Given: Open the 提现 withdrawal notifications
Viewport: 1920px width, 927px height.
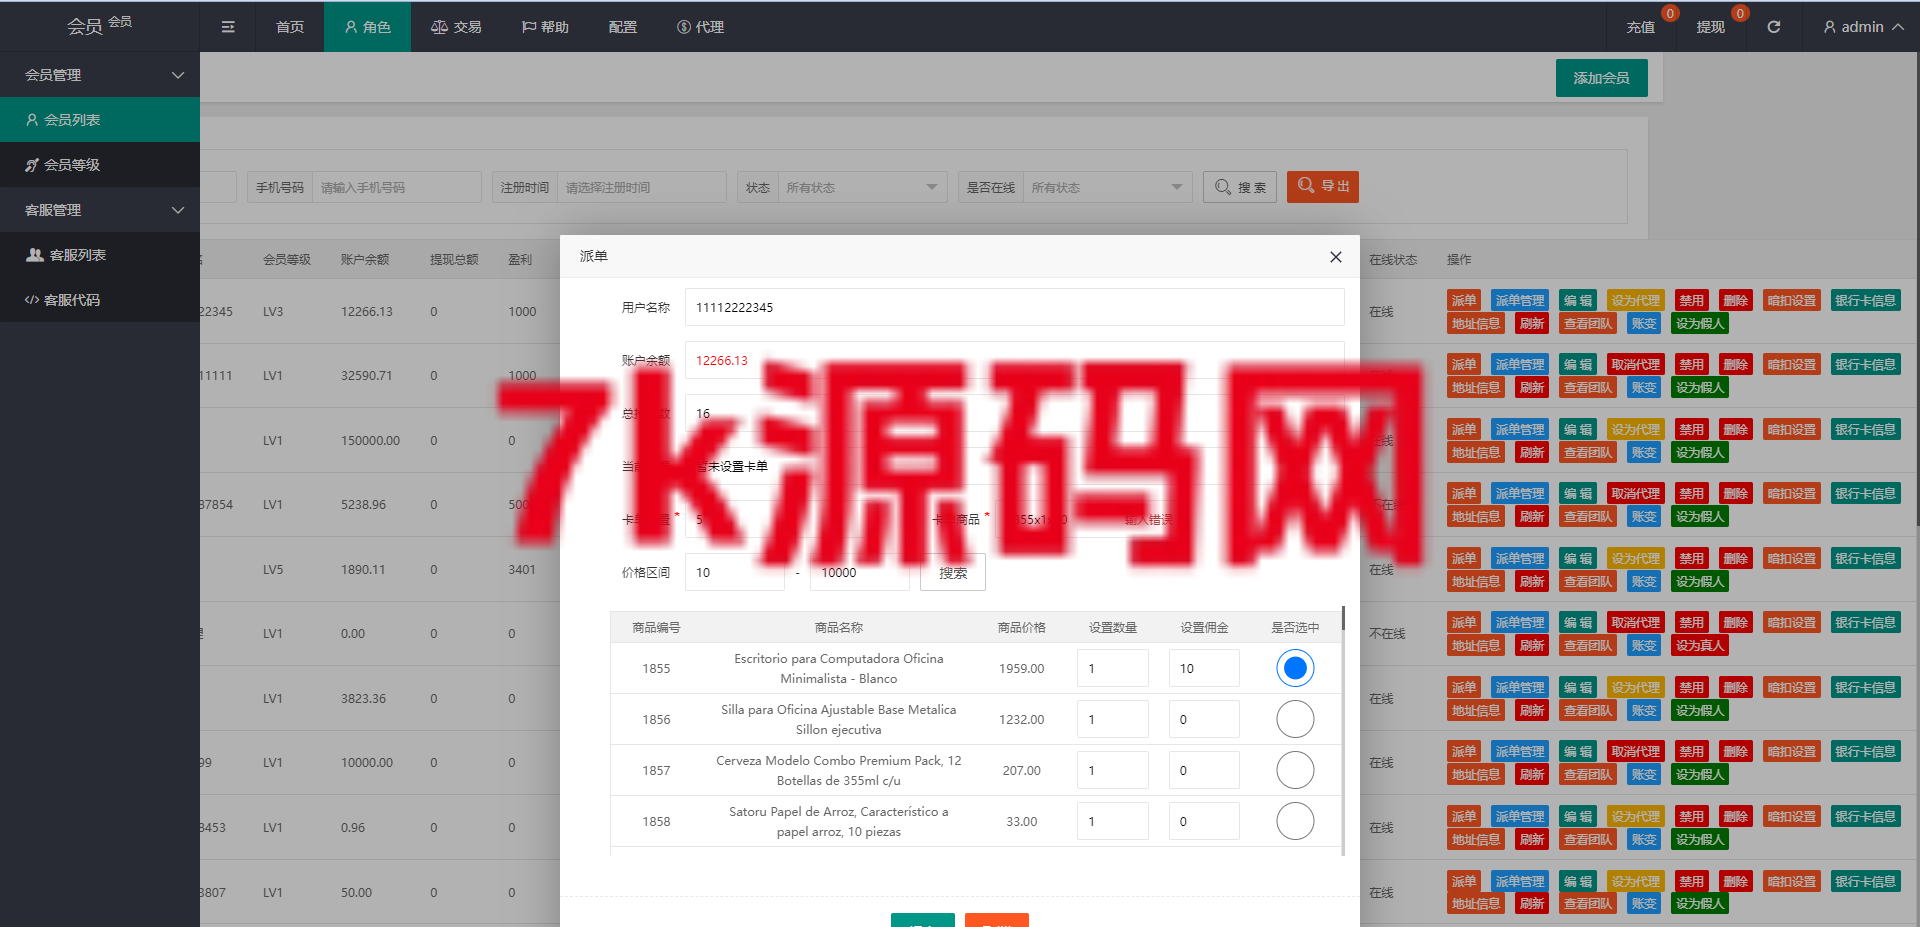Looking at the screenshot, I should [x=1710, y=27].
